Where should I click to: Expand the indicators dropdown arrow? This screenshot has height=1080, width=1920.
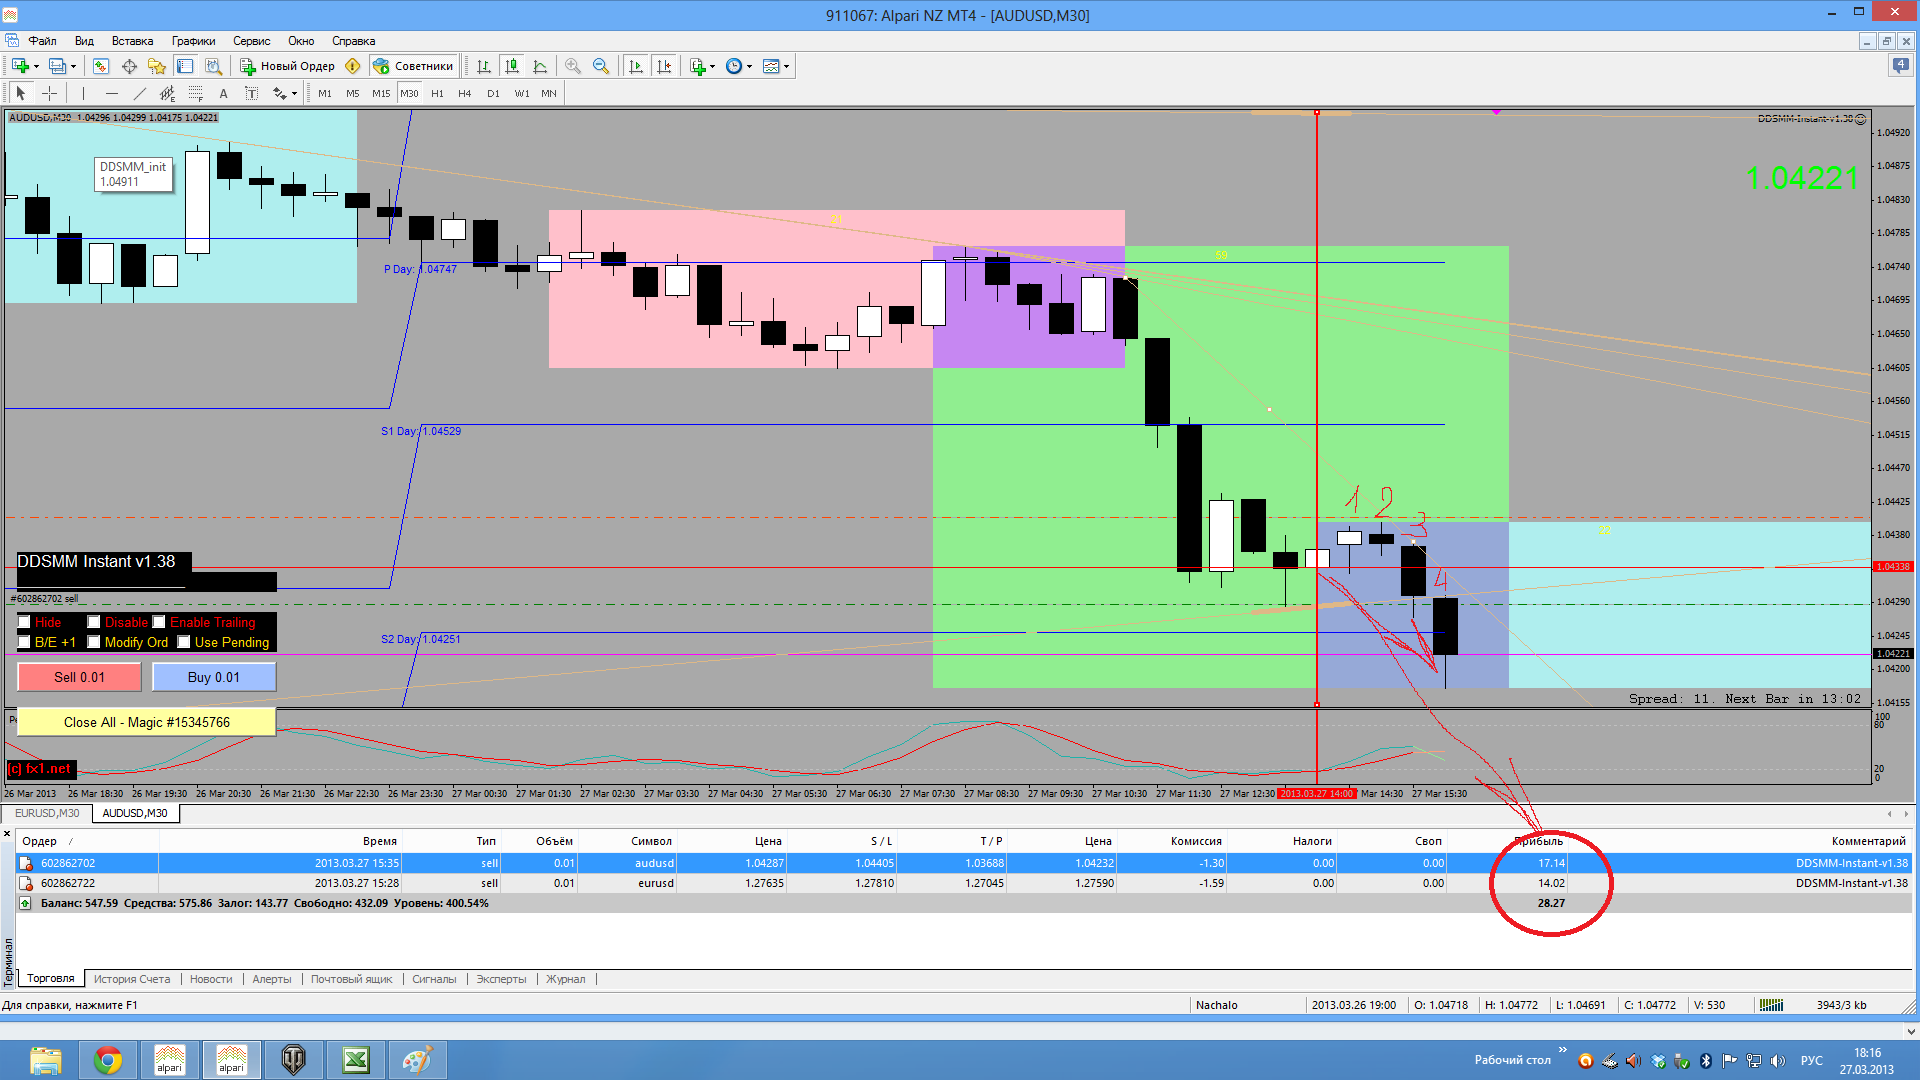click(x=712, y=66)
